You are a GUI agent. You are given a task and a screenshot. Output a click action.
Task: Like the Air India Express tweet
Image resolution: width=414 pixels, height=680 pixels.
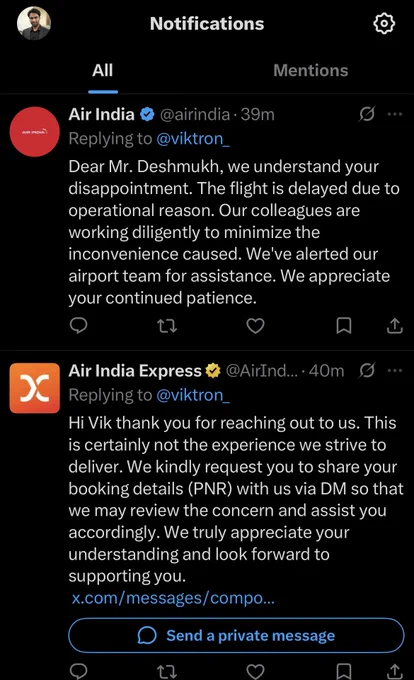(255, 671)
